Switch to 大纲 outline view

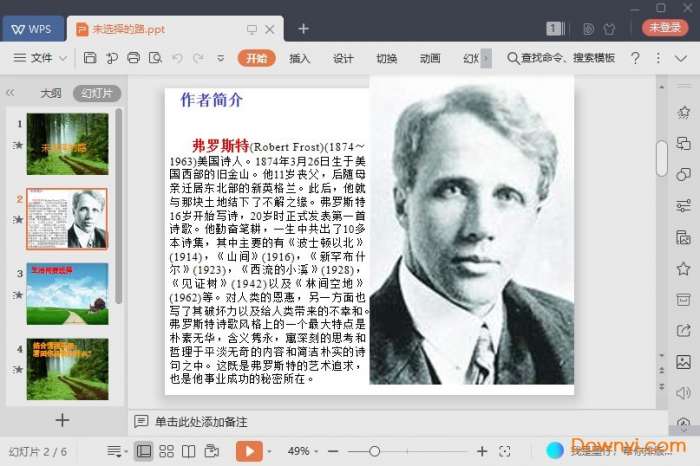click(51, 93)
